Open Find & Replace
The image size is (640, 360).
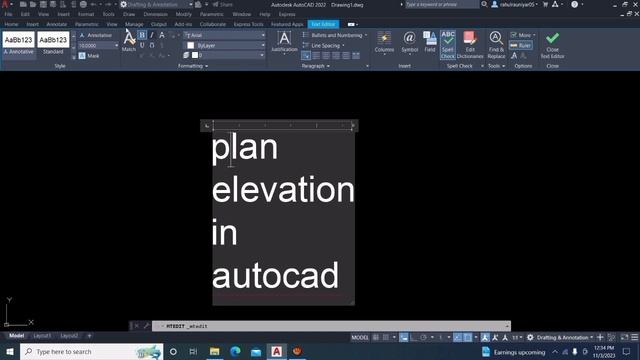click(x=496, y=44)
